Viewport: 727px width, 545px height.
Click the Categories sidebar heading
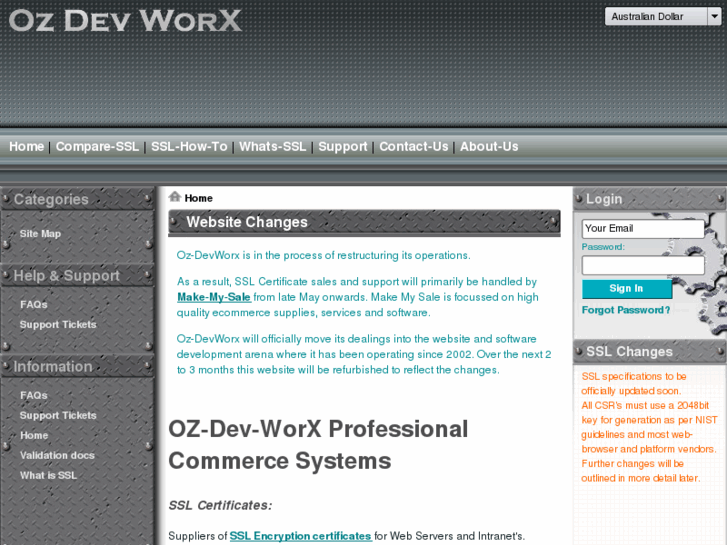[x=51, y=199]
